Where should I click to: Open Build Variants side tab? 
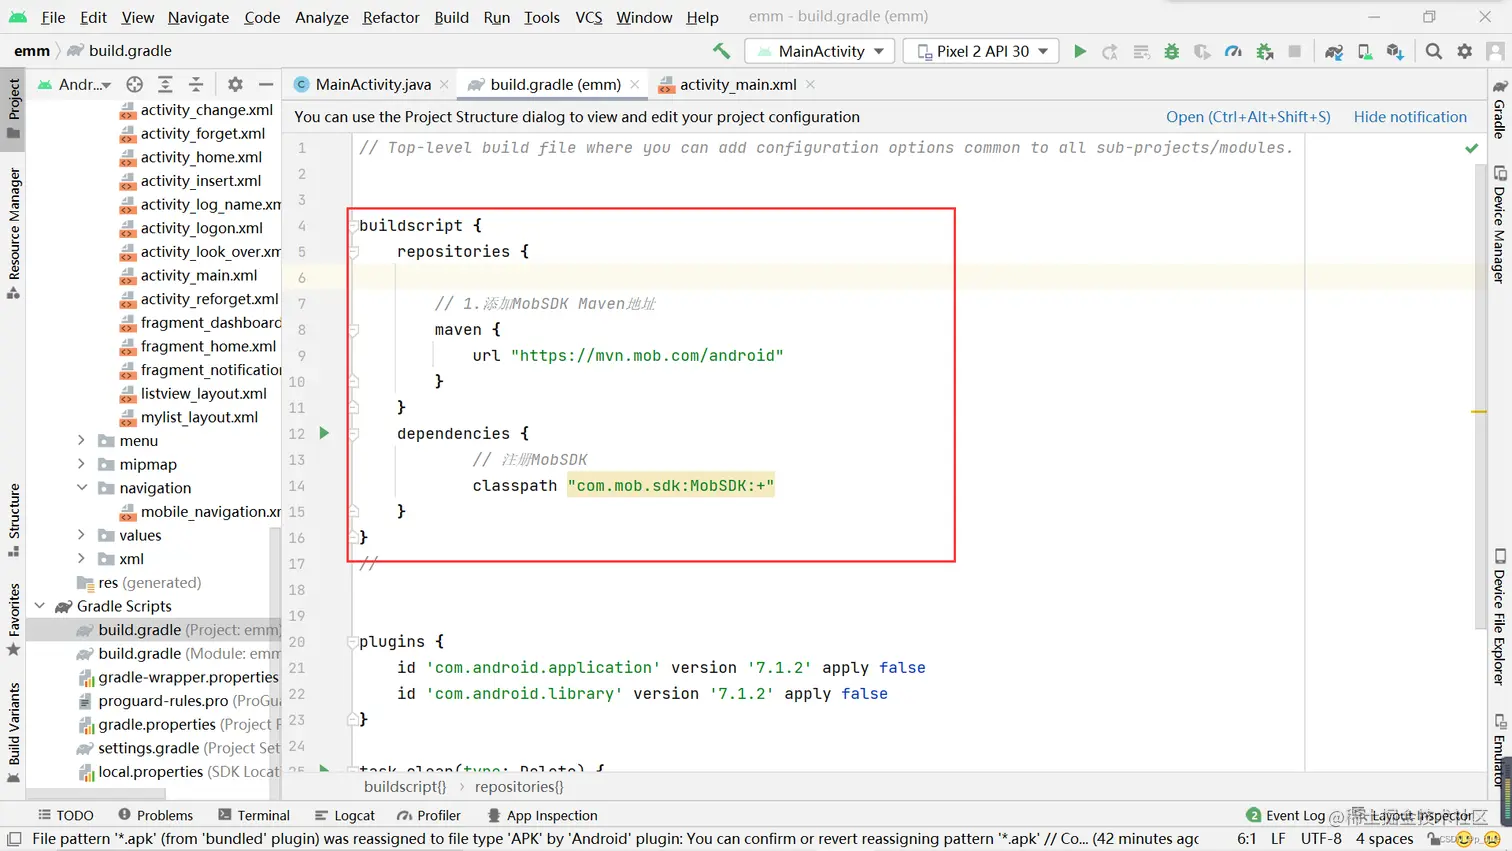pyautogui.click(x=14, y=733)
